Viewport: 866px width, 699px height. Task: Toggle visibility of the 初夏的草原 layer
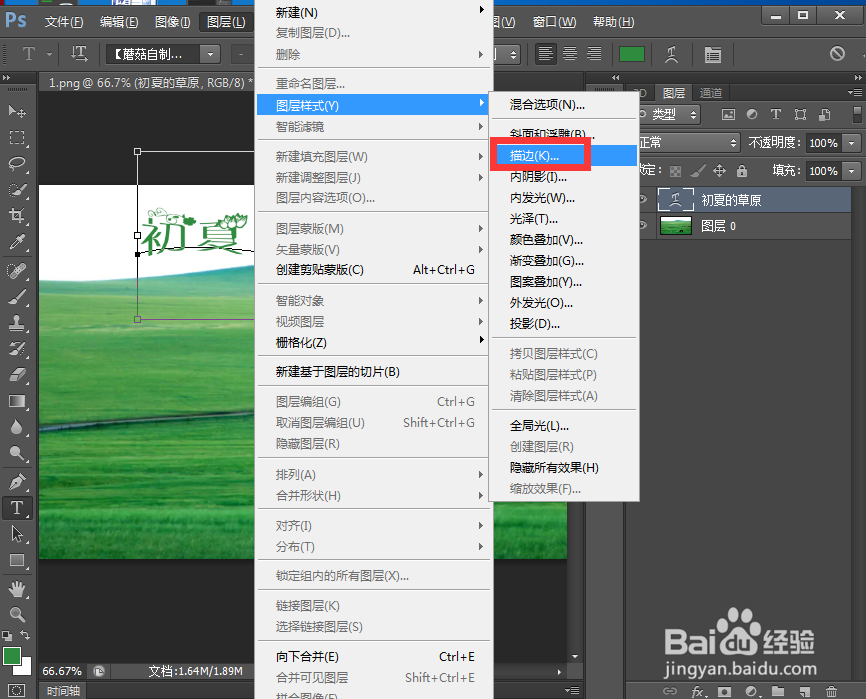643,199
